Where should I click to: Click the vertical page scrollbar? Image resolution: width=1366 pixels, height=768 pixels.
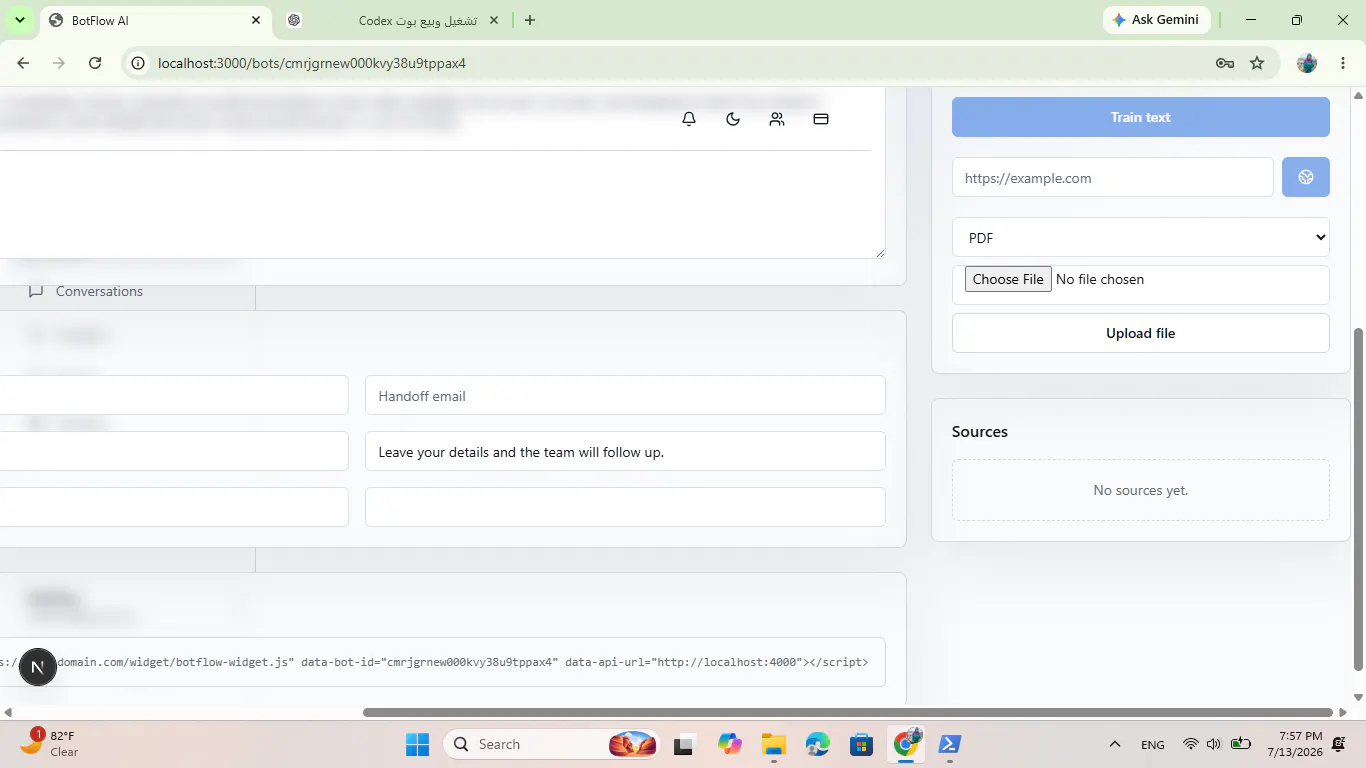[1358, 500]
